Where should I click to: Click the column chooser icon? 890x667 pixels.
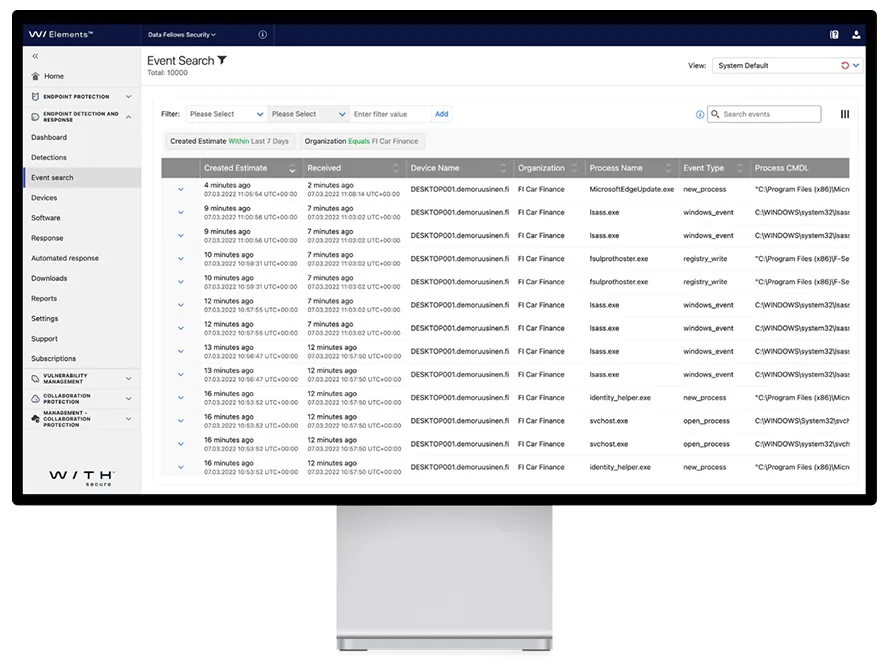(x=845, y=115)
